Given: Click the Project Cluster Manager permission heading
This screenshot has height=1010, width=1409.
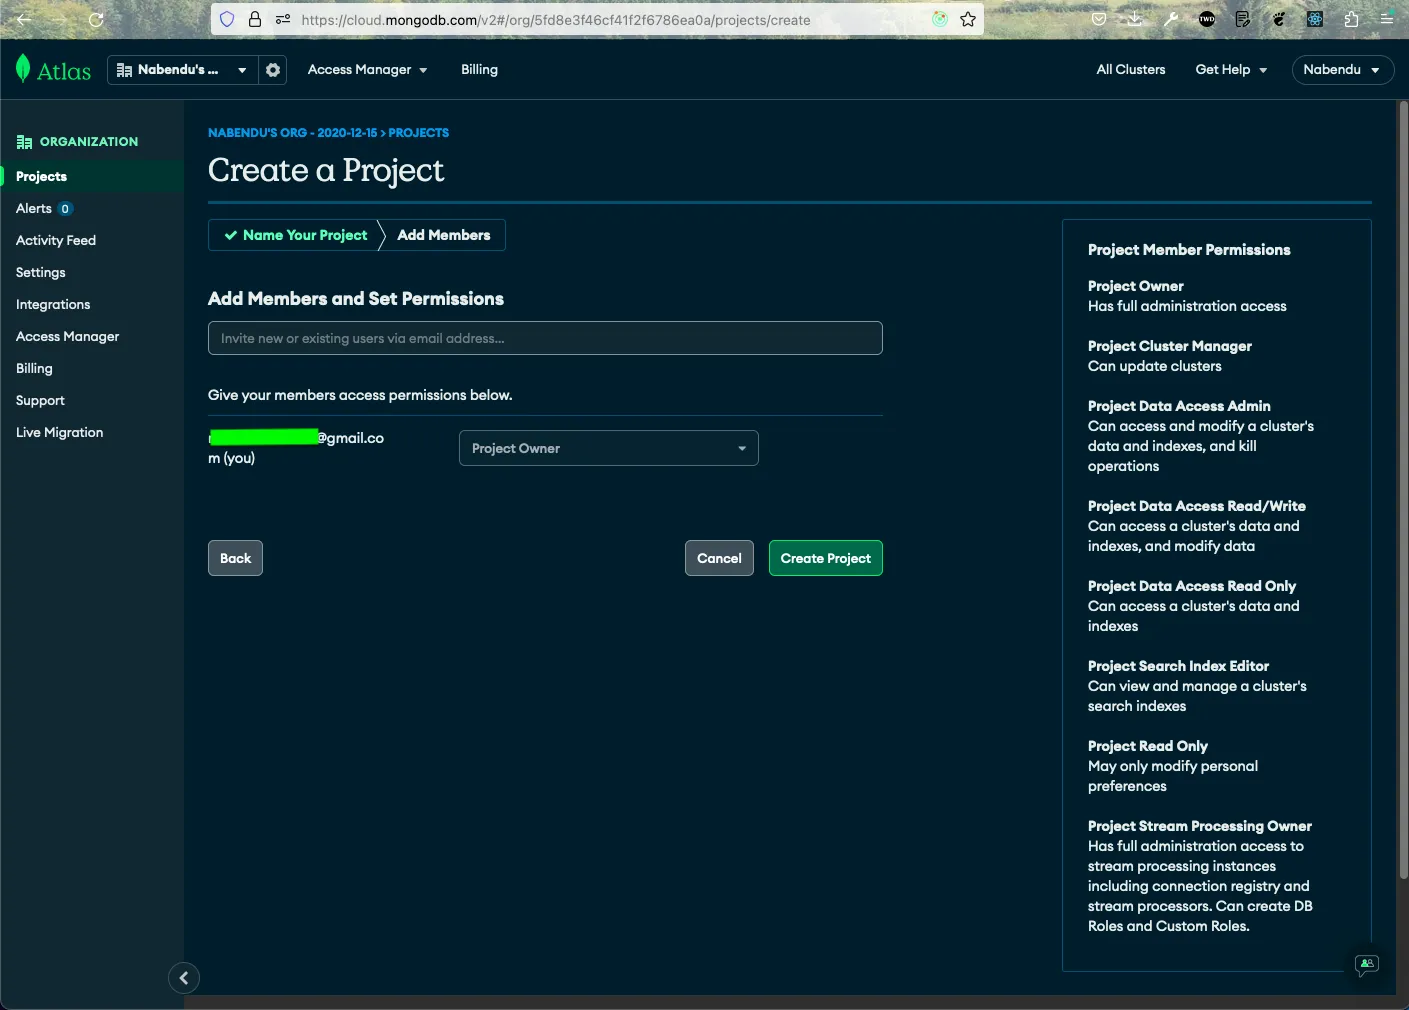Looking at the screenshot, I should pos(1170,346).
